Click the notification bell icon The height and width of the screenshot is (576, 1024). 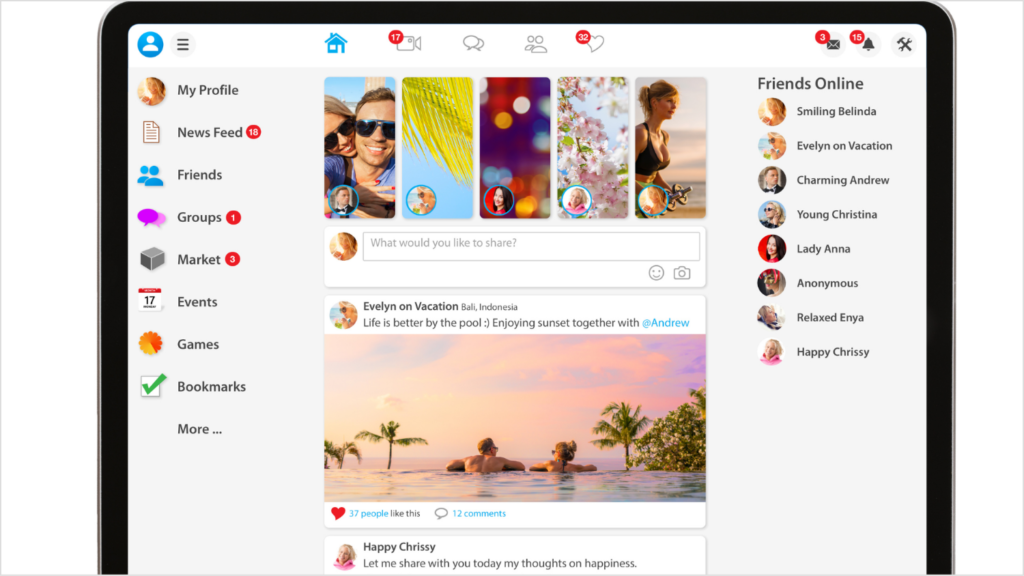(x=868, y=44)
